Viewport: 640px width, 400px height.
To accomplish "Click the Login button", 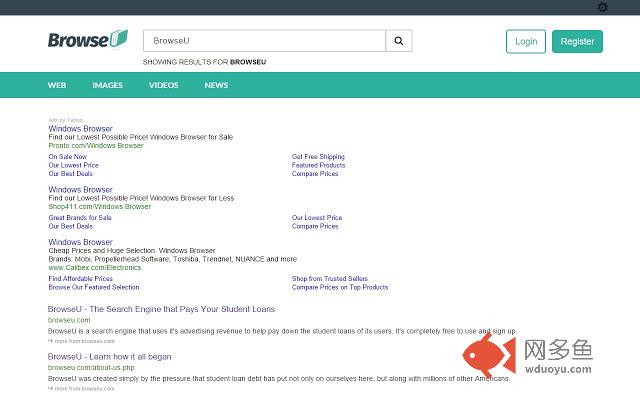I will (x=525, y=41).
